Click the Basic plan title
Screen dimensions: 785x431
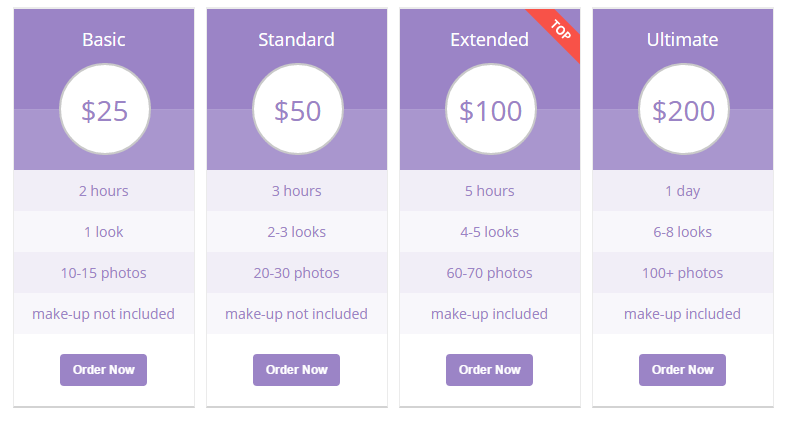point(104,40)
